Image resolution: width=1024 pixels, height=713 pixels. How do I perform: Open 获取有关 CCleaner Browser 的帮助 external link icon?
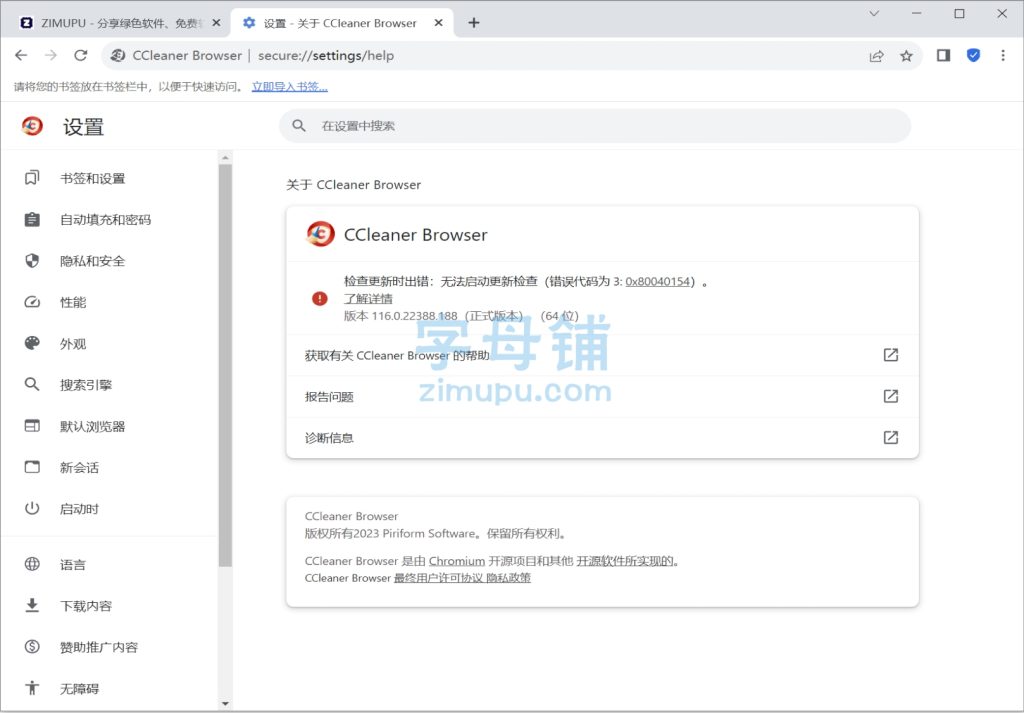click(891, 355)
